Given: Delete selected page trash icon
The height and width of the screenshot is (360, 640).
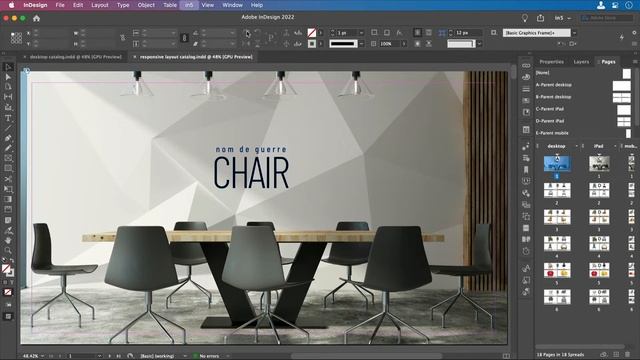Looking at the screenshot, I should [x=628, y=354].
